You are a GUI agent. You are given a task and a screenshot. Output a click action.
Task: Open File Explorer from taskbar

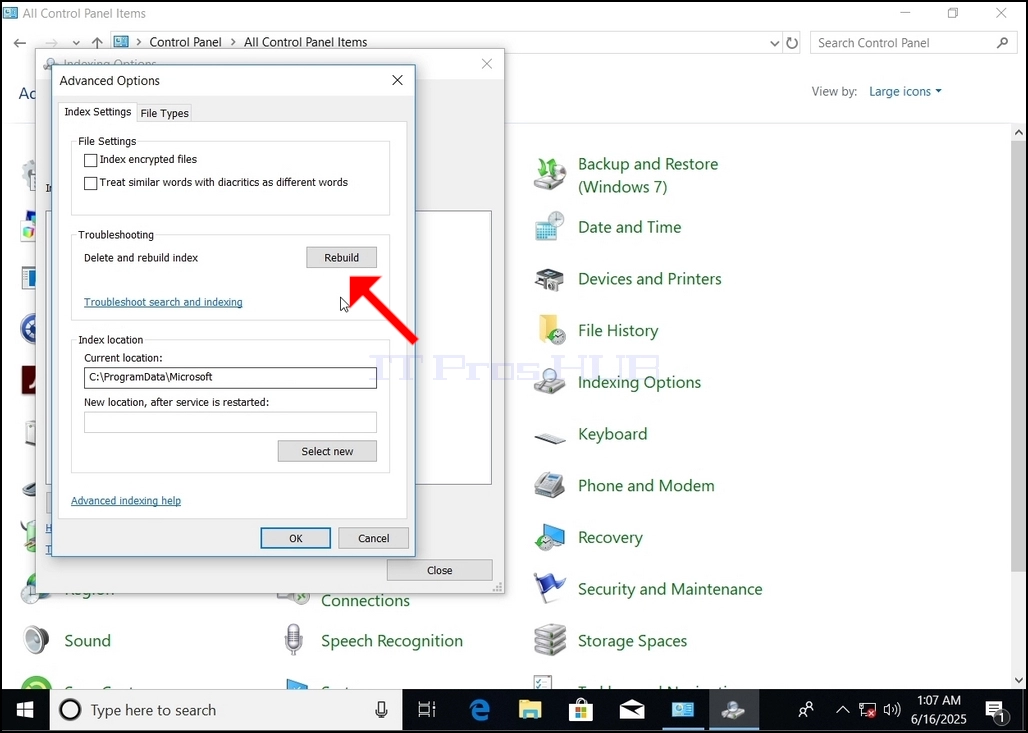point(530,710)
